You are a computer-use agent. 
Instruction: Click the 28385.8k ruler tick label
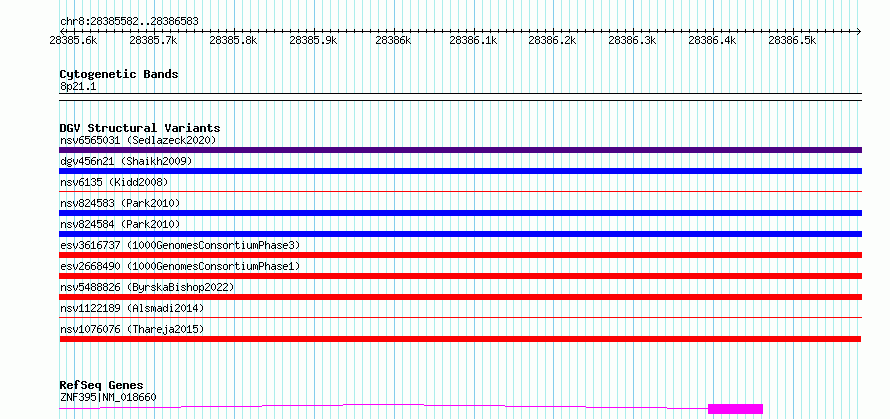234,40
